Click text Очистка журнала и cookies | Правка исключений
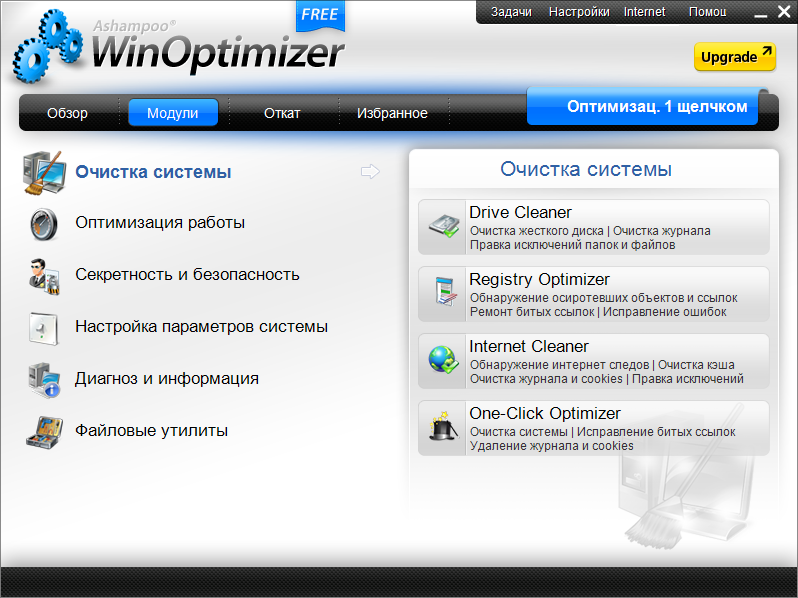The width and height of the screenshot is (798, 598). click(607, 379)
